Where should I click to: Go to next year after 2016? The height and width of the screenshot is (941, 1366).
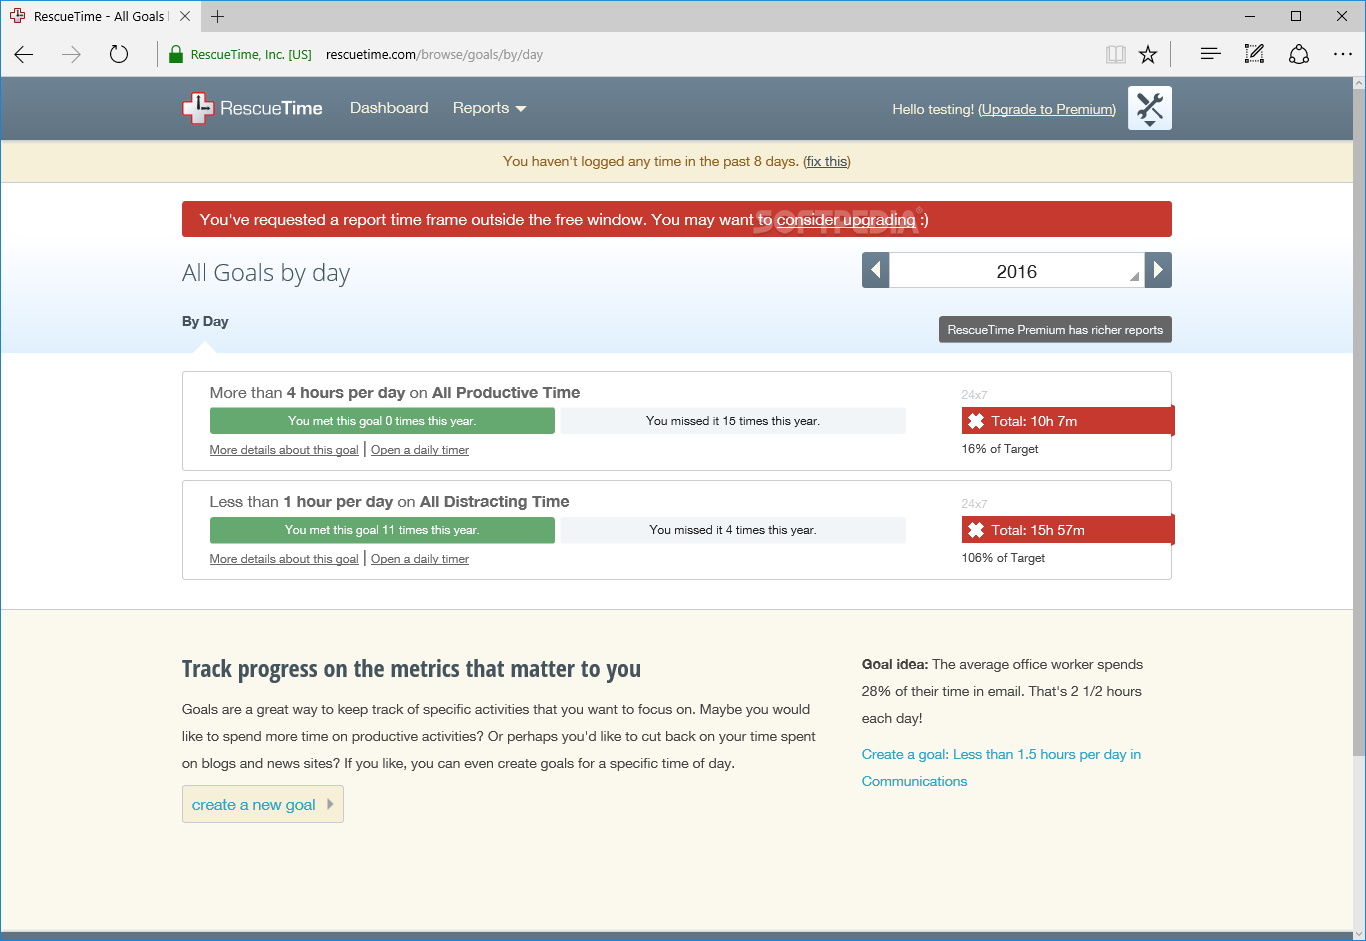pos(1158,270)
